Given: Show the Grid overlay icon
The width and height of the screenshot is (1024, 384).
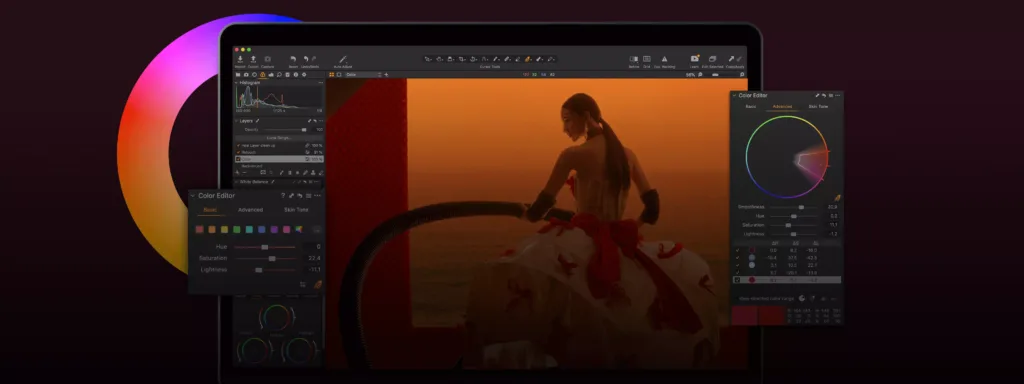Looking at the screenshot, I should pyautogui.click(x=647, y=59).
